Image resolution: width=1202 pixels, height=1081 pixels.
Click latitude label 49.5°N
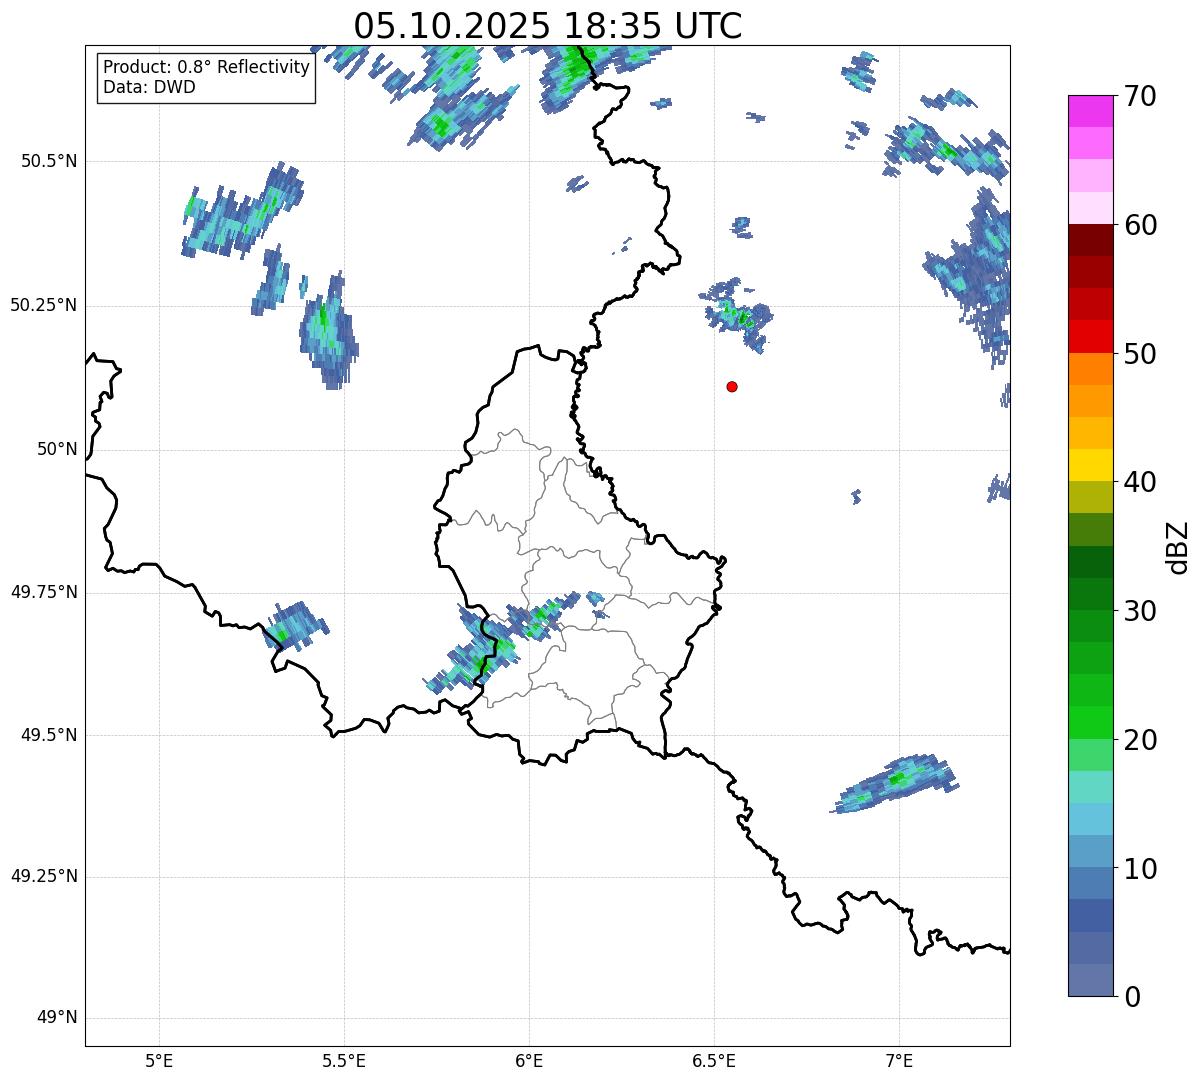click(x=48, y=735)
